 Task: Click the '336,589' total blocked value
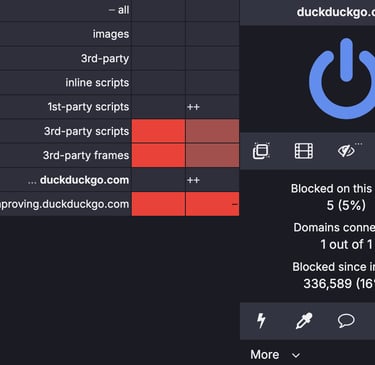pos(327,284)
